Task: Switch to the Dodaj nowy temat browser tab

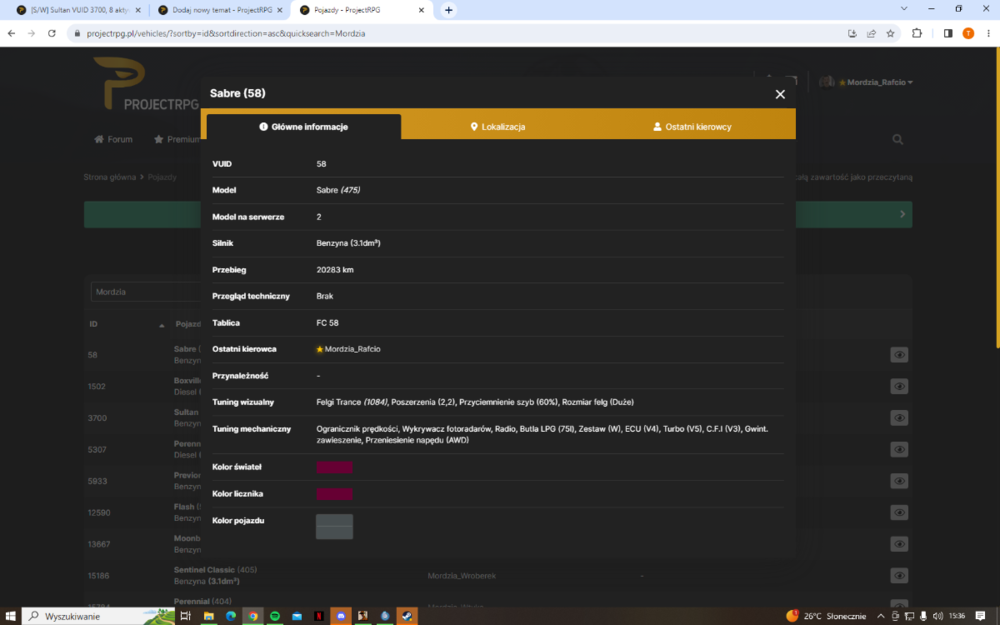Action: pyautogui.click(x=220, y=10)
